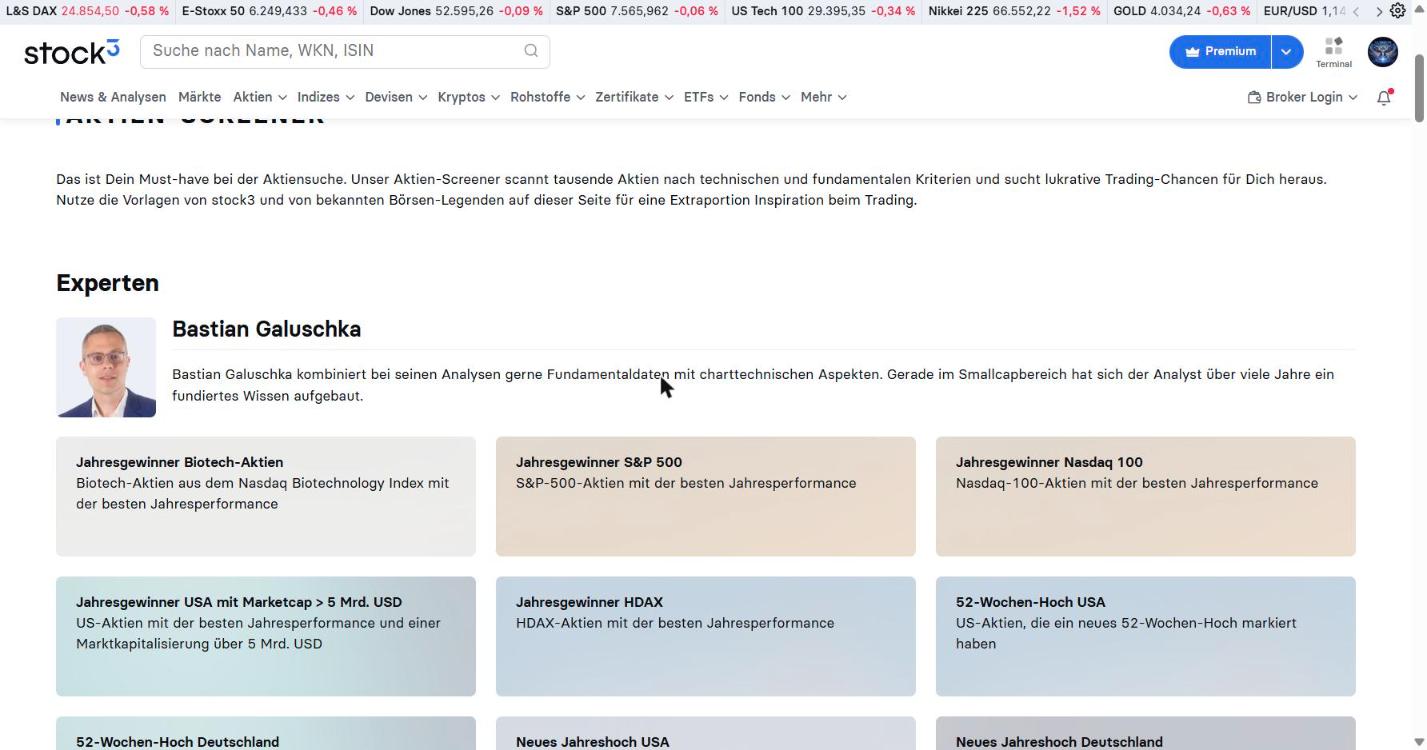Click the Bastian Galuschka name heading

pos(266,329)
